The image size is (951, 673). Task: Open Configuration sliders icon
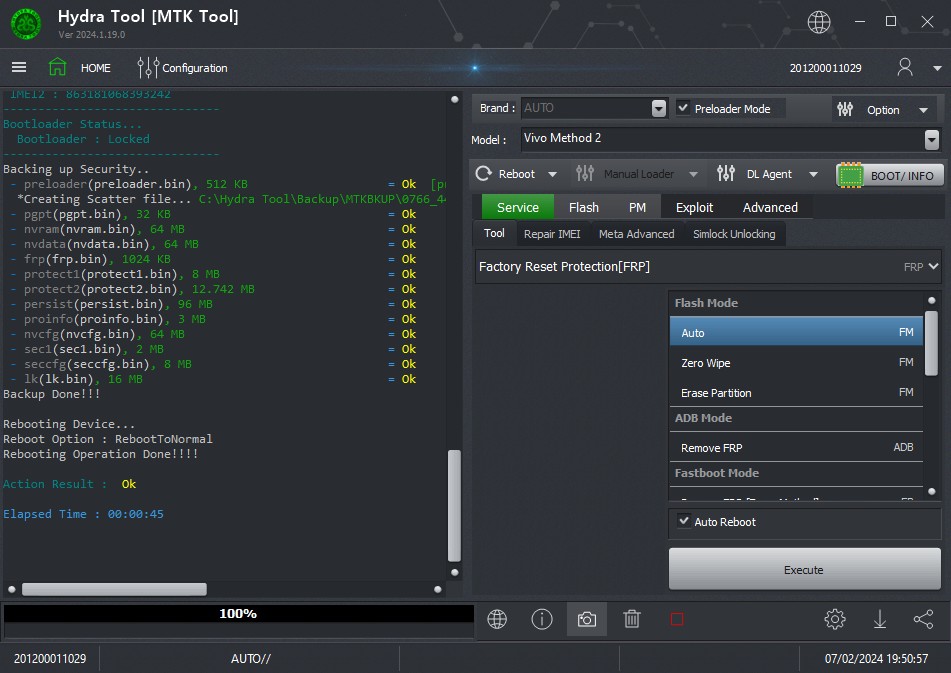click(148, 67)
